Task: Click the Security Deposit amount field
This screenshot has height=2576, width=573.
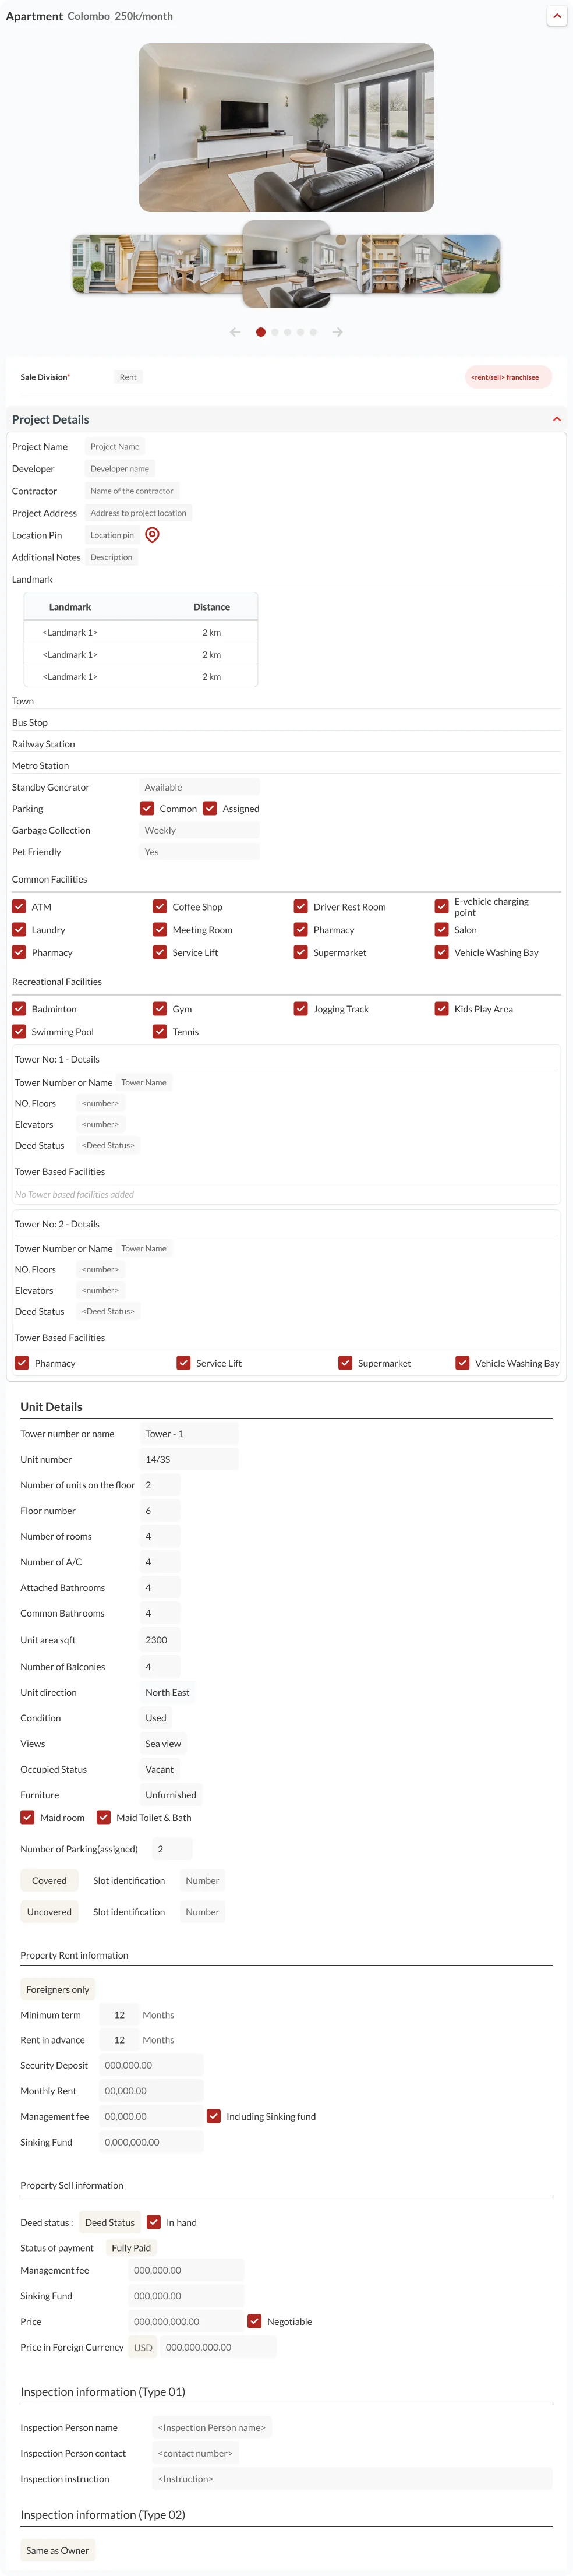Action: (x=151, y=2065)
